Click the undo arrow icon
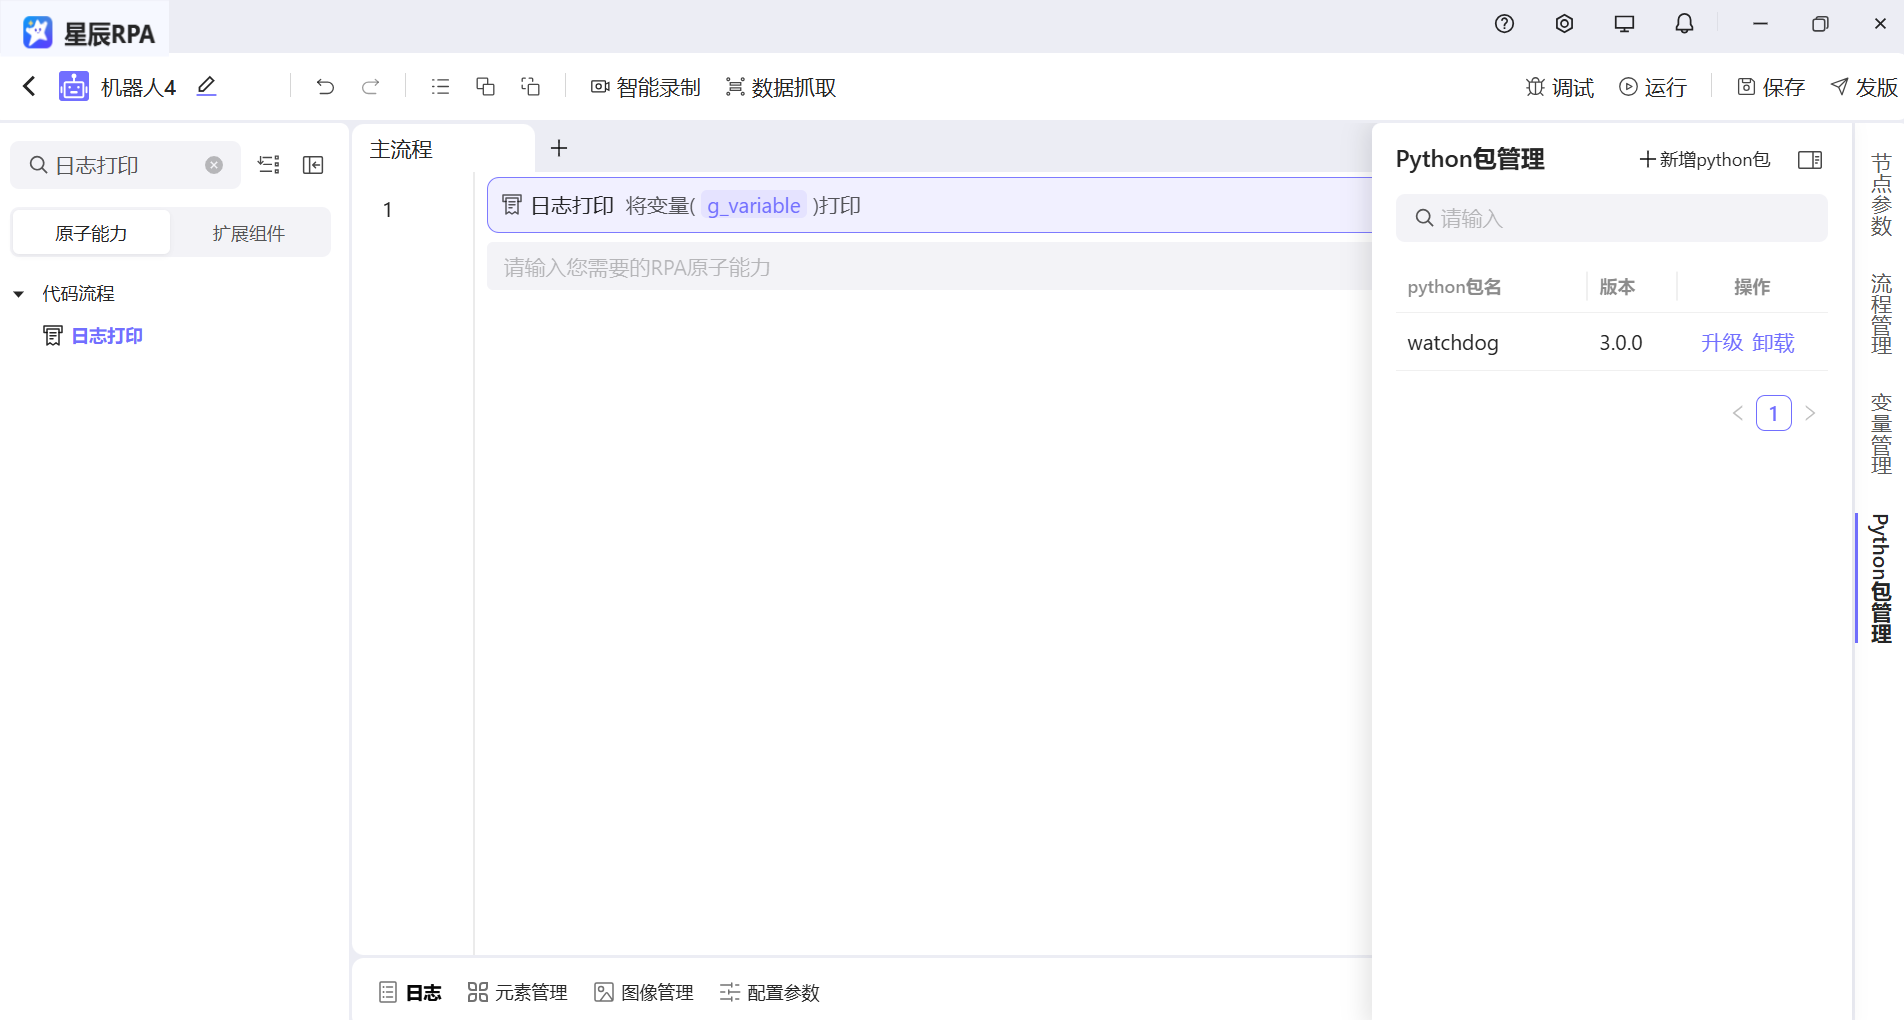This screenshot has height=1020, width=1904. (x=324, y=87)
